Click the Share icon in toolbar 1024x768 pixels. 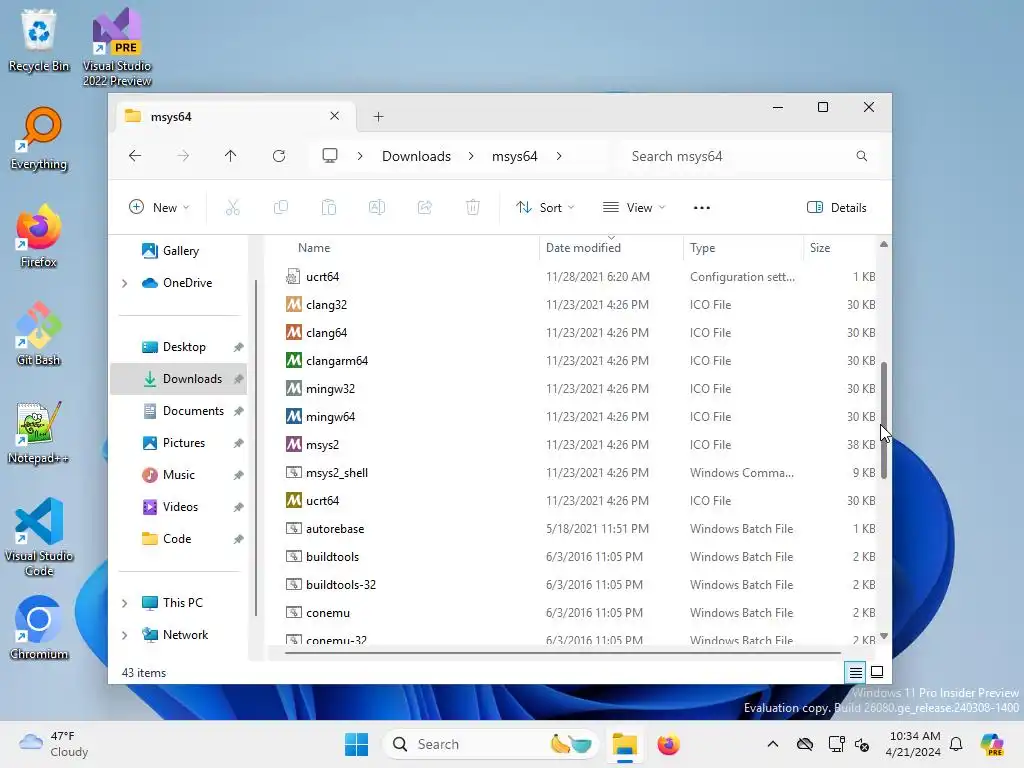(424, 208)
